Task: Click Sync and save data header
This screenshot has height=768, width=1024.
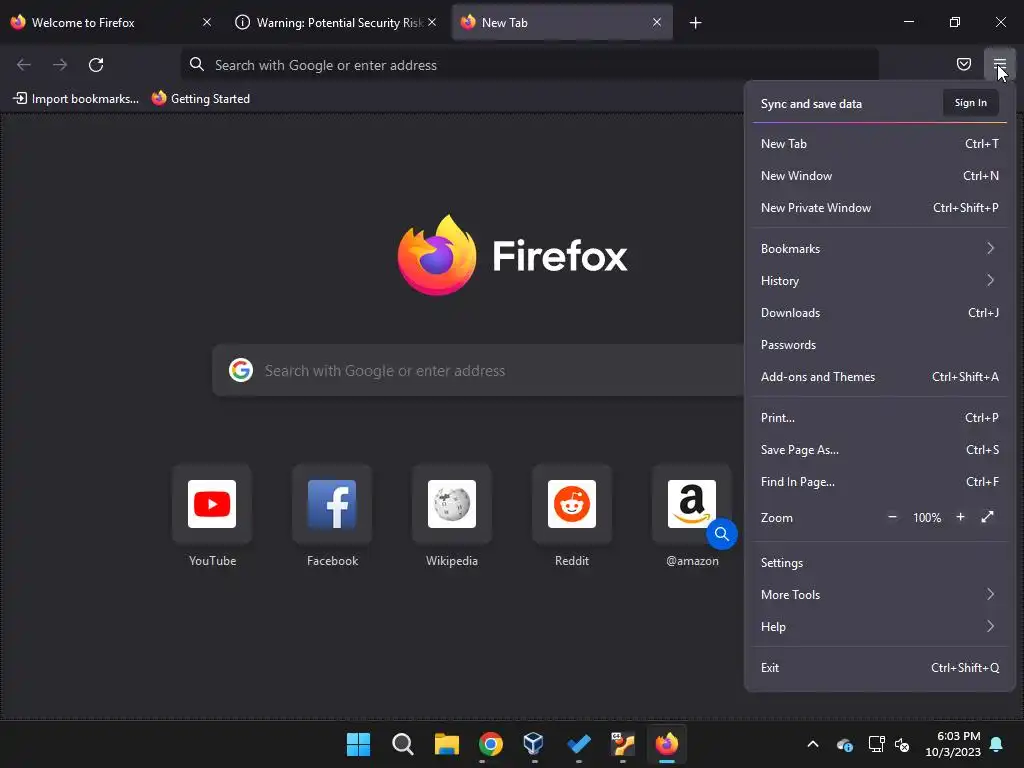Action: 811,104
